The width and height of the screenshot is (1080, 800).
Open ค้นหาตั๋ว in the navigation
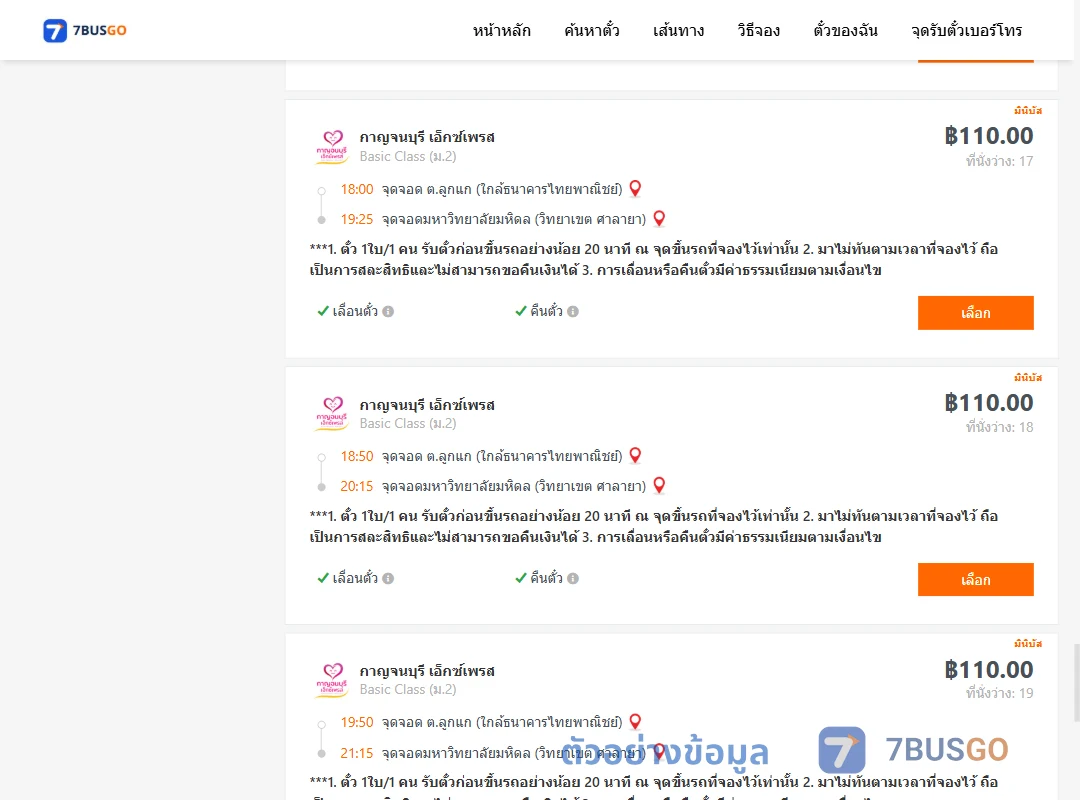(592, 30)
